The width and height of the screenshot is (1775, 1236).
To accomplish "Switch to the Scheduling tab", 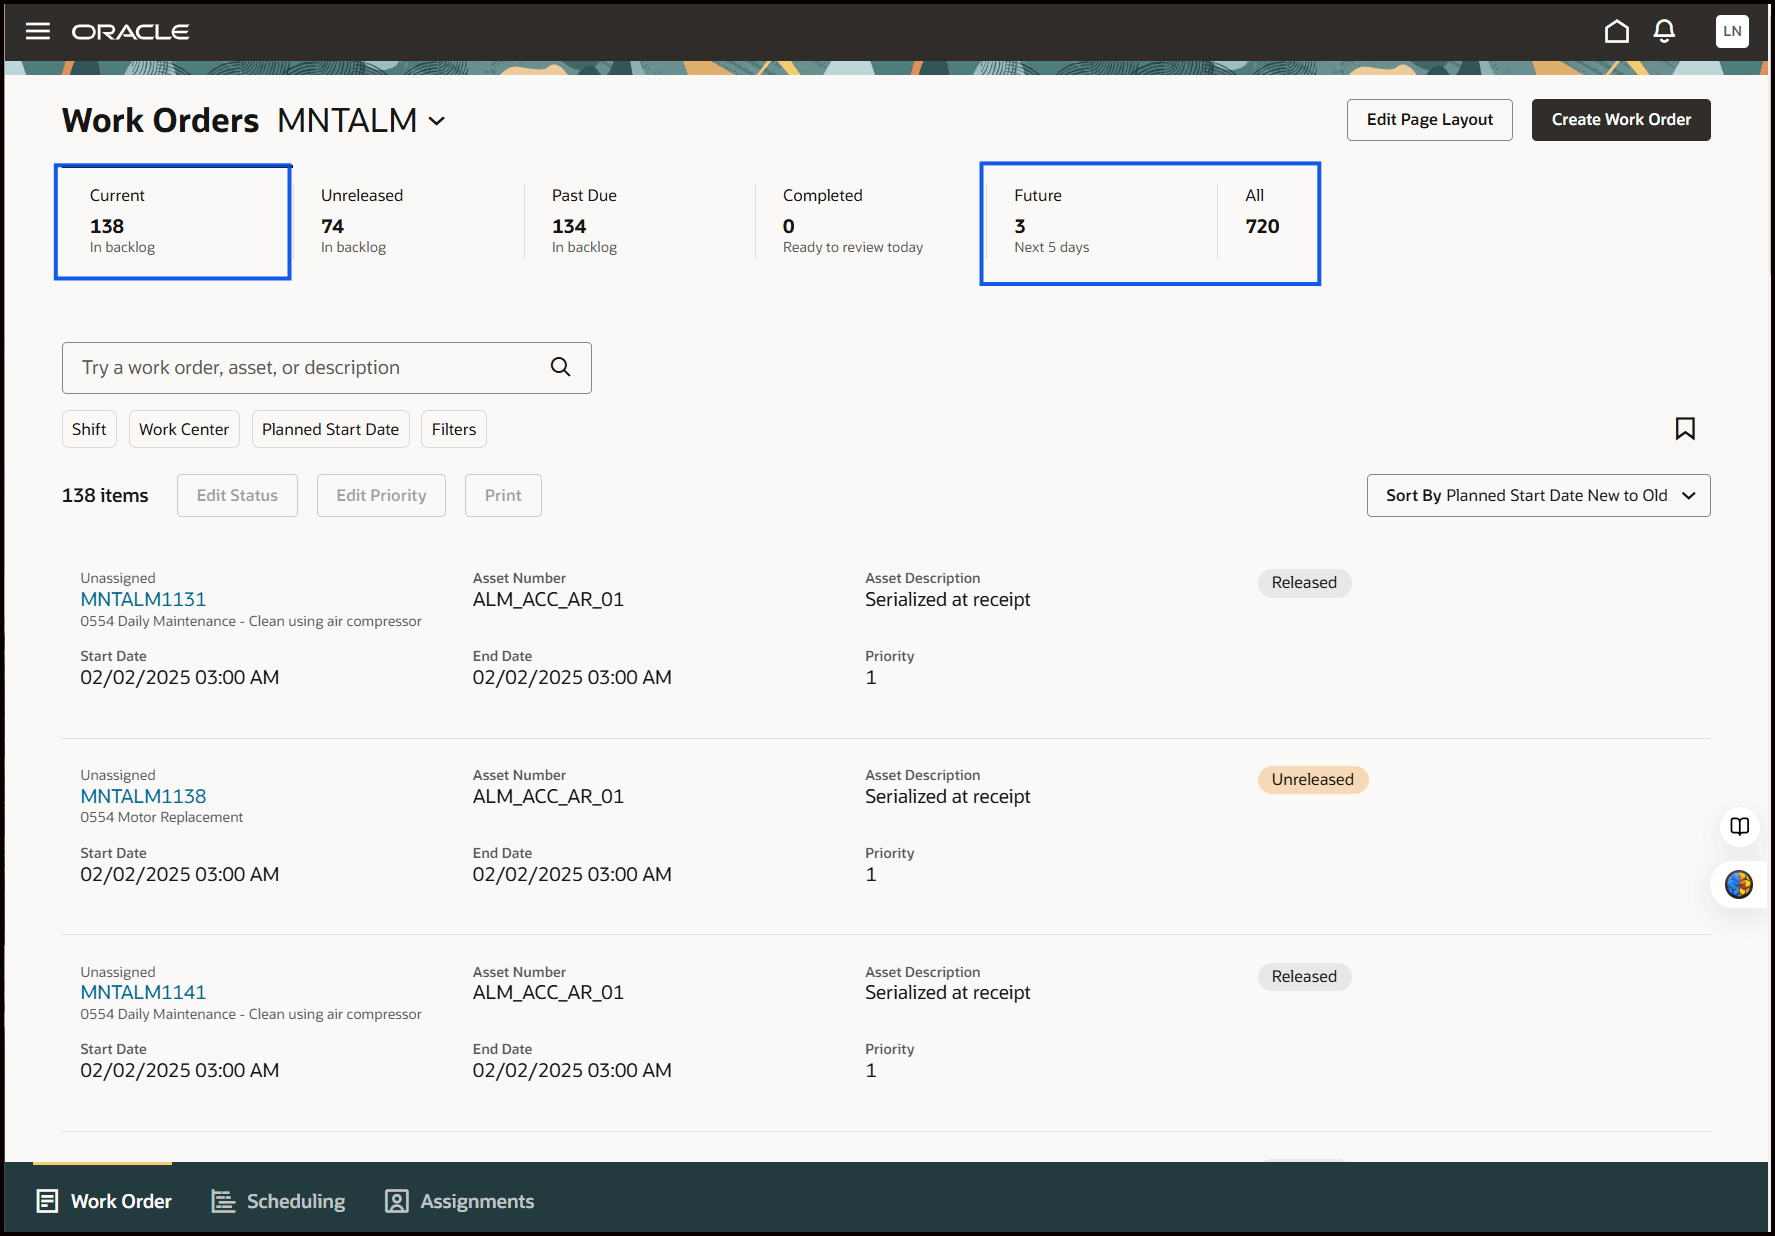I will [x=279, y=1201].
